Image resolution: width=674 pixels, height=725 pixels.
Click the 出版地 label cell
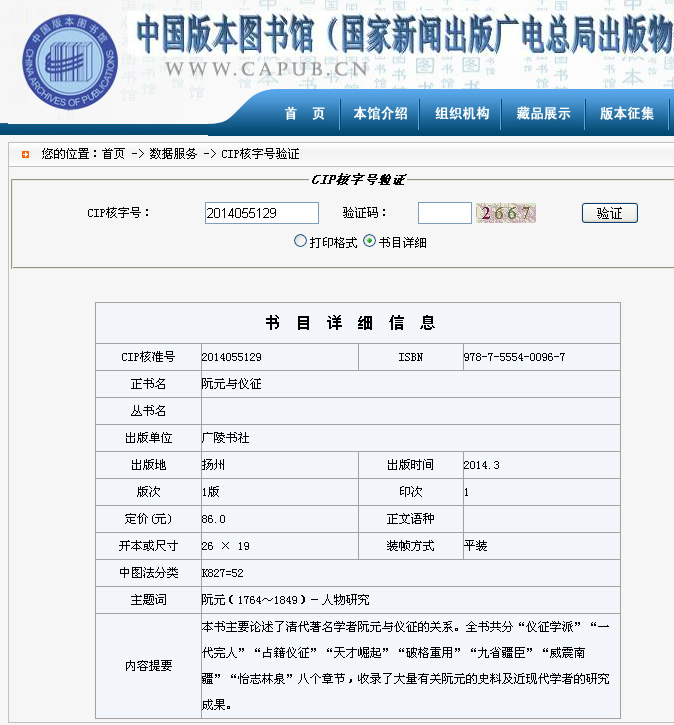pos(148,465)
